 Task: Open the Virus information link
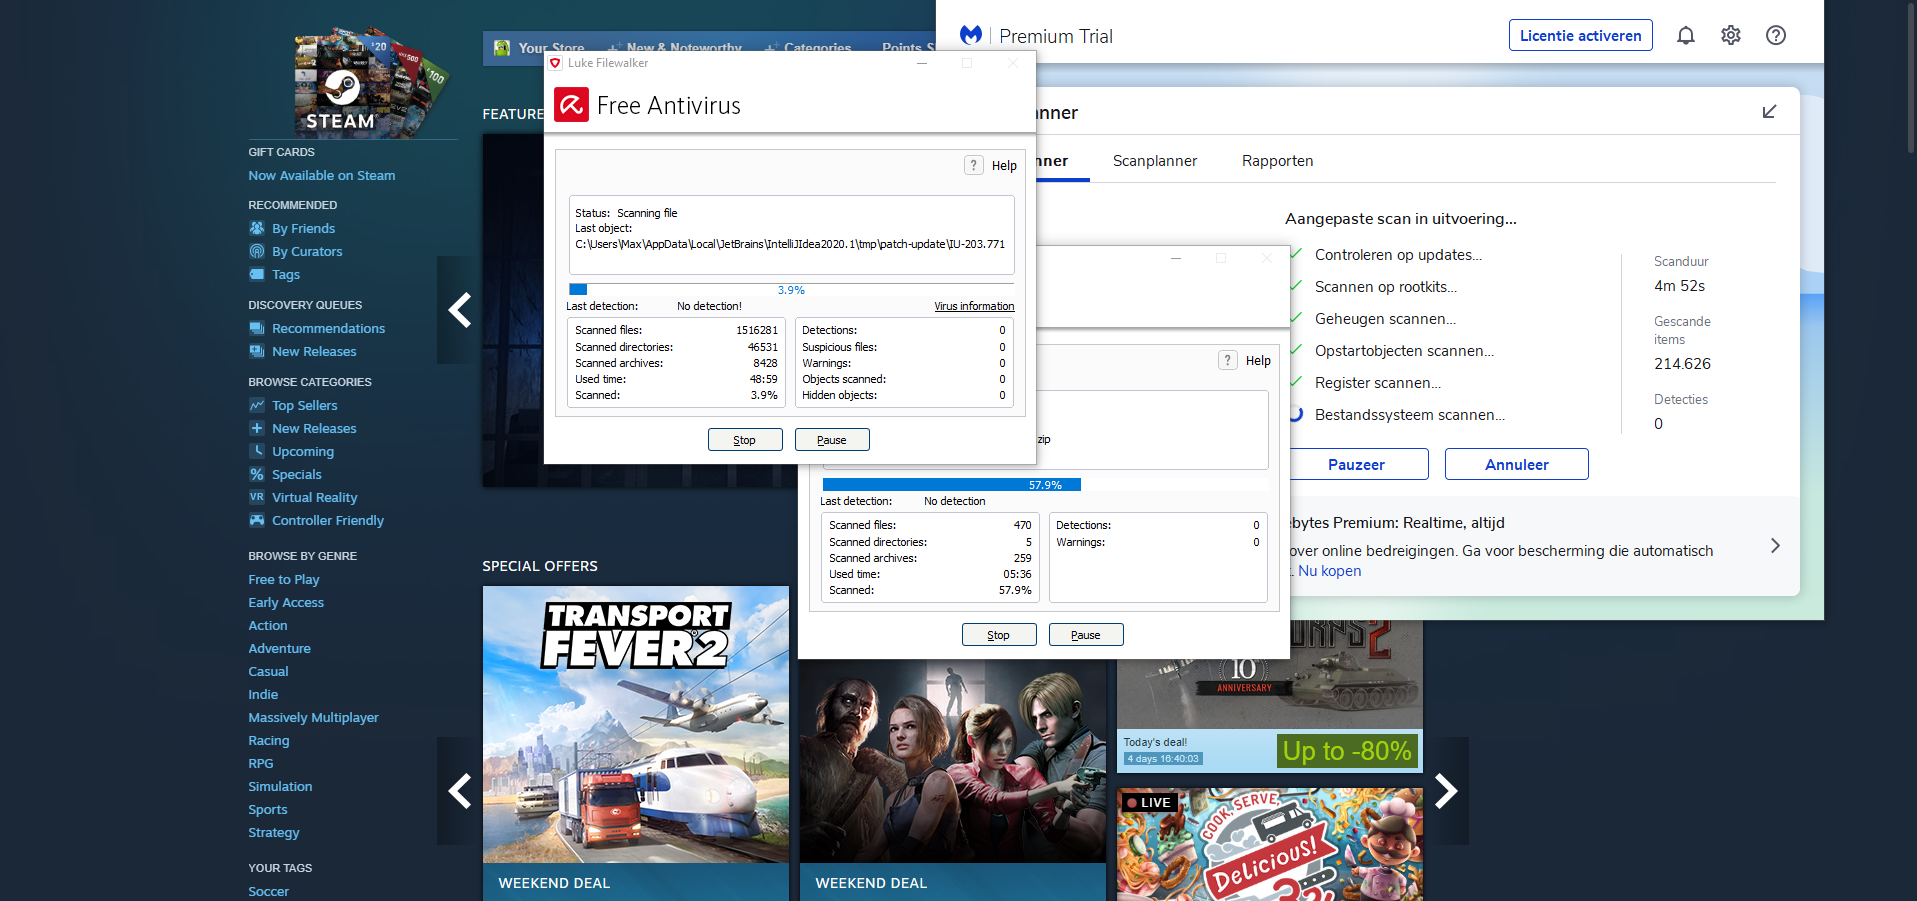coord(973,307)
